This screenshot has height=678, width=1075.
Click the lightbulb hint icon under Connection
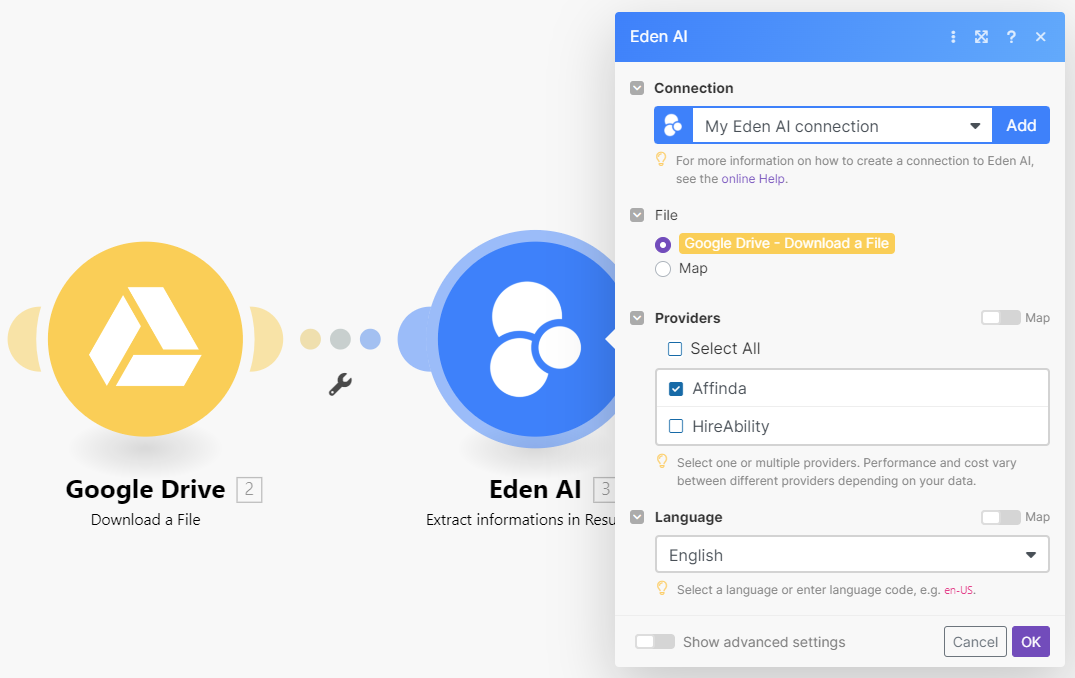coord(661,159)
